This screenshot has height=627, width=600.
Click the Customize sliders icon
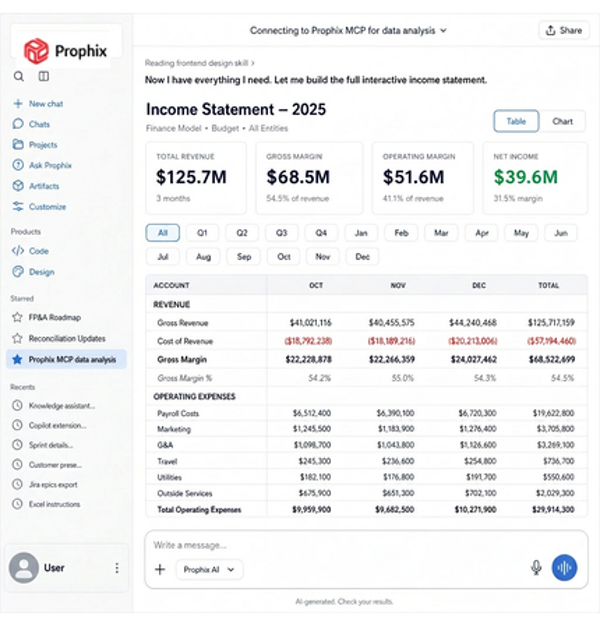point(18,207)
